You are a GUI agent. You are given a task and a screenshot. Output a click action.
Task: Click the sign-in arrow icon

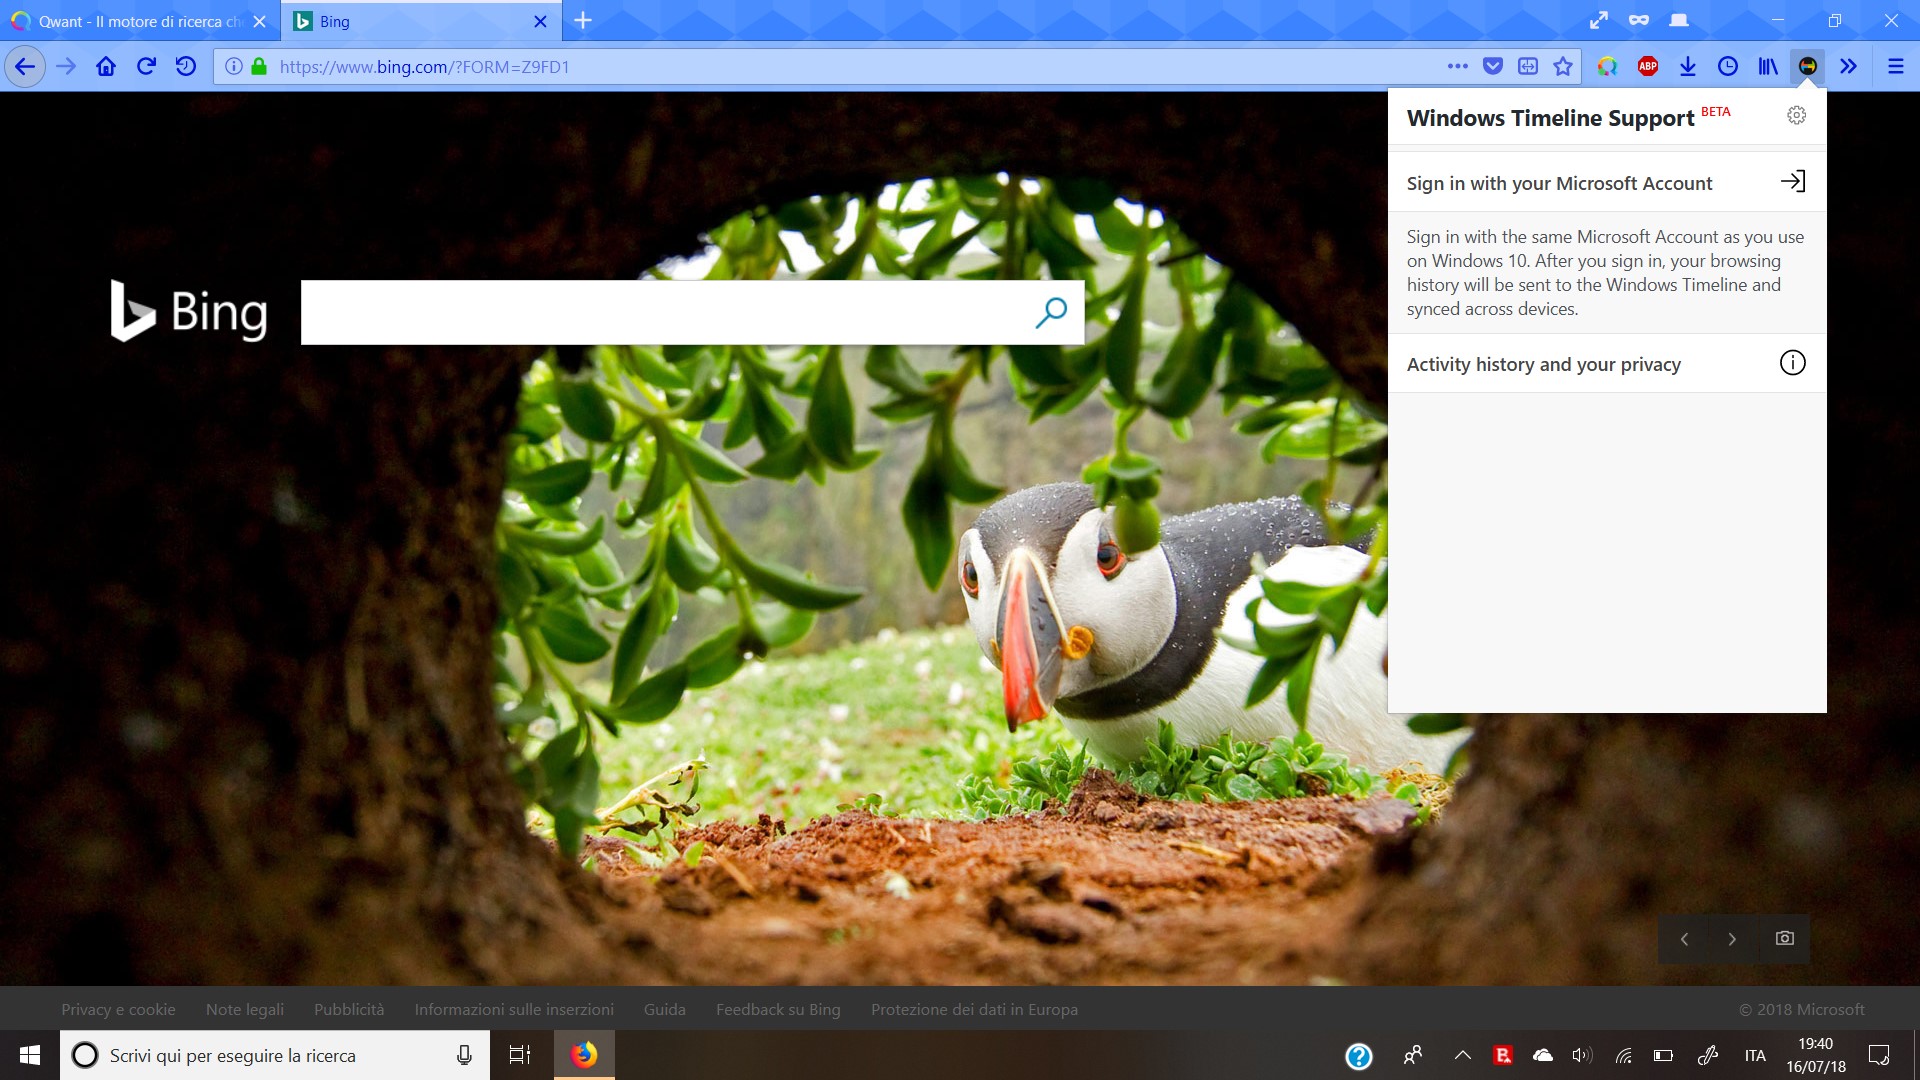1793,181
